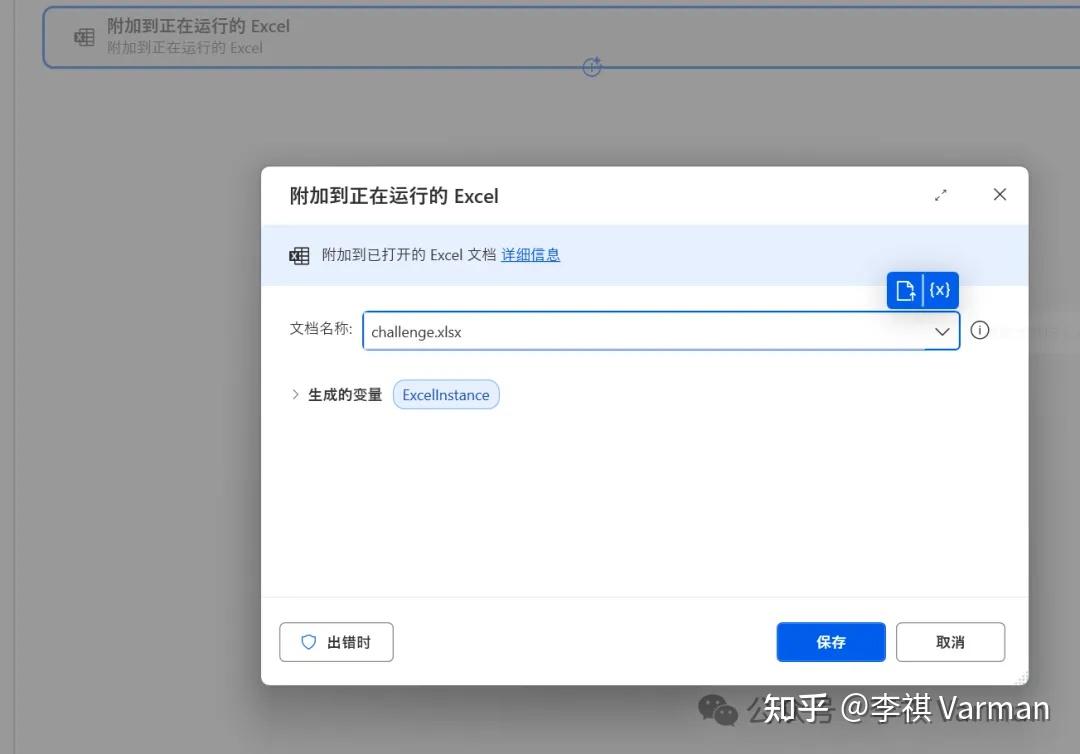Select the ExcelInstance variable pill
The width and height of the screenshot is (1080, 754).
pyautogui.click(x=446, y=395)
